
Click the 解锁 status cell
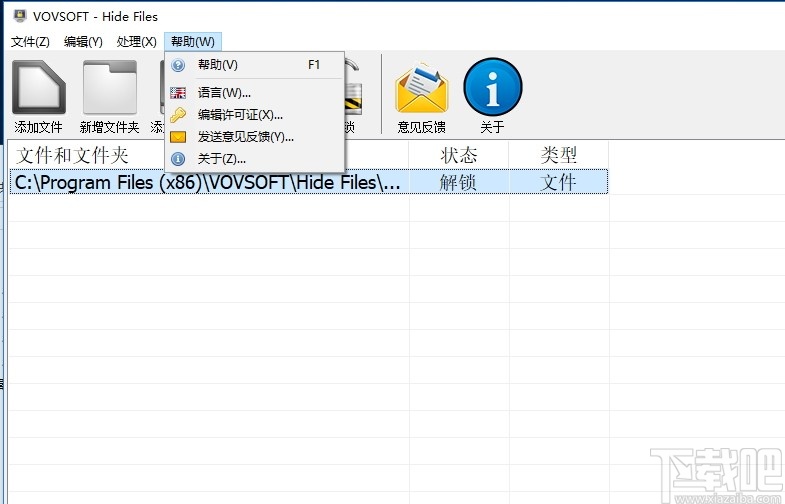point(458,182)
